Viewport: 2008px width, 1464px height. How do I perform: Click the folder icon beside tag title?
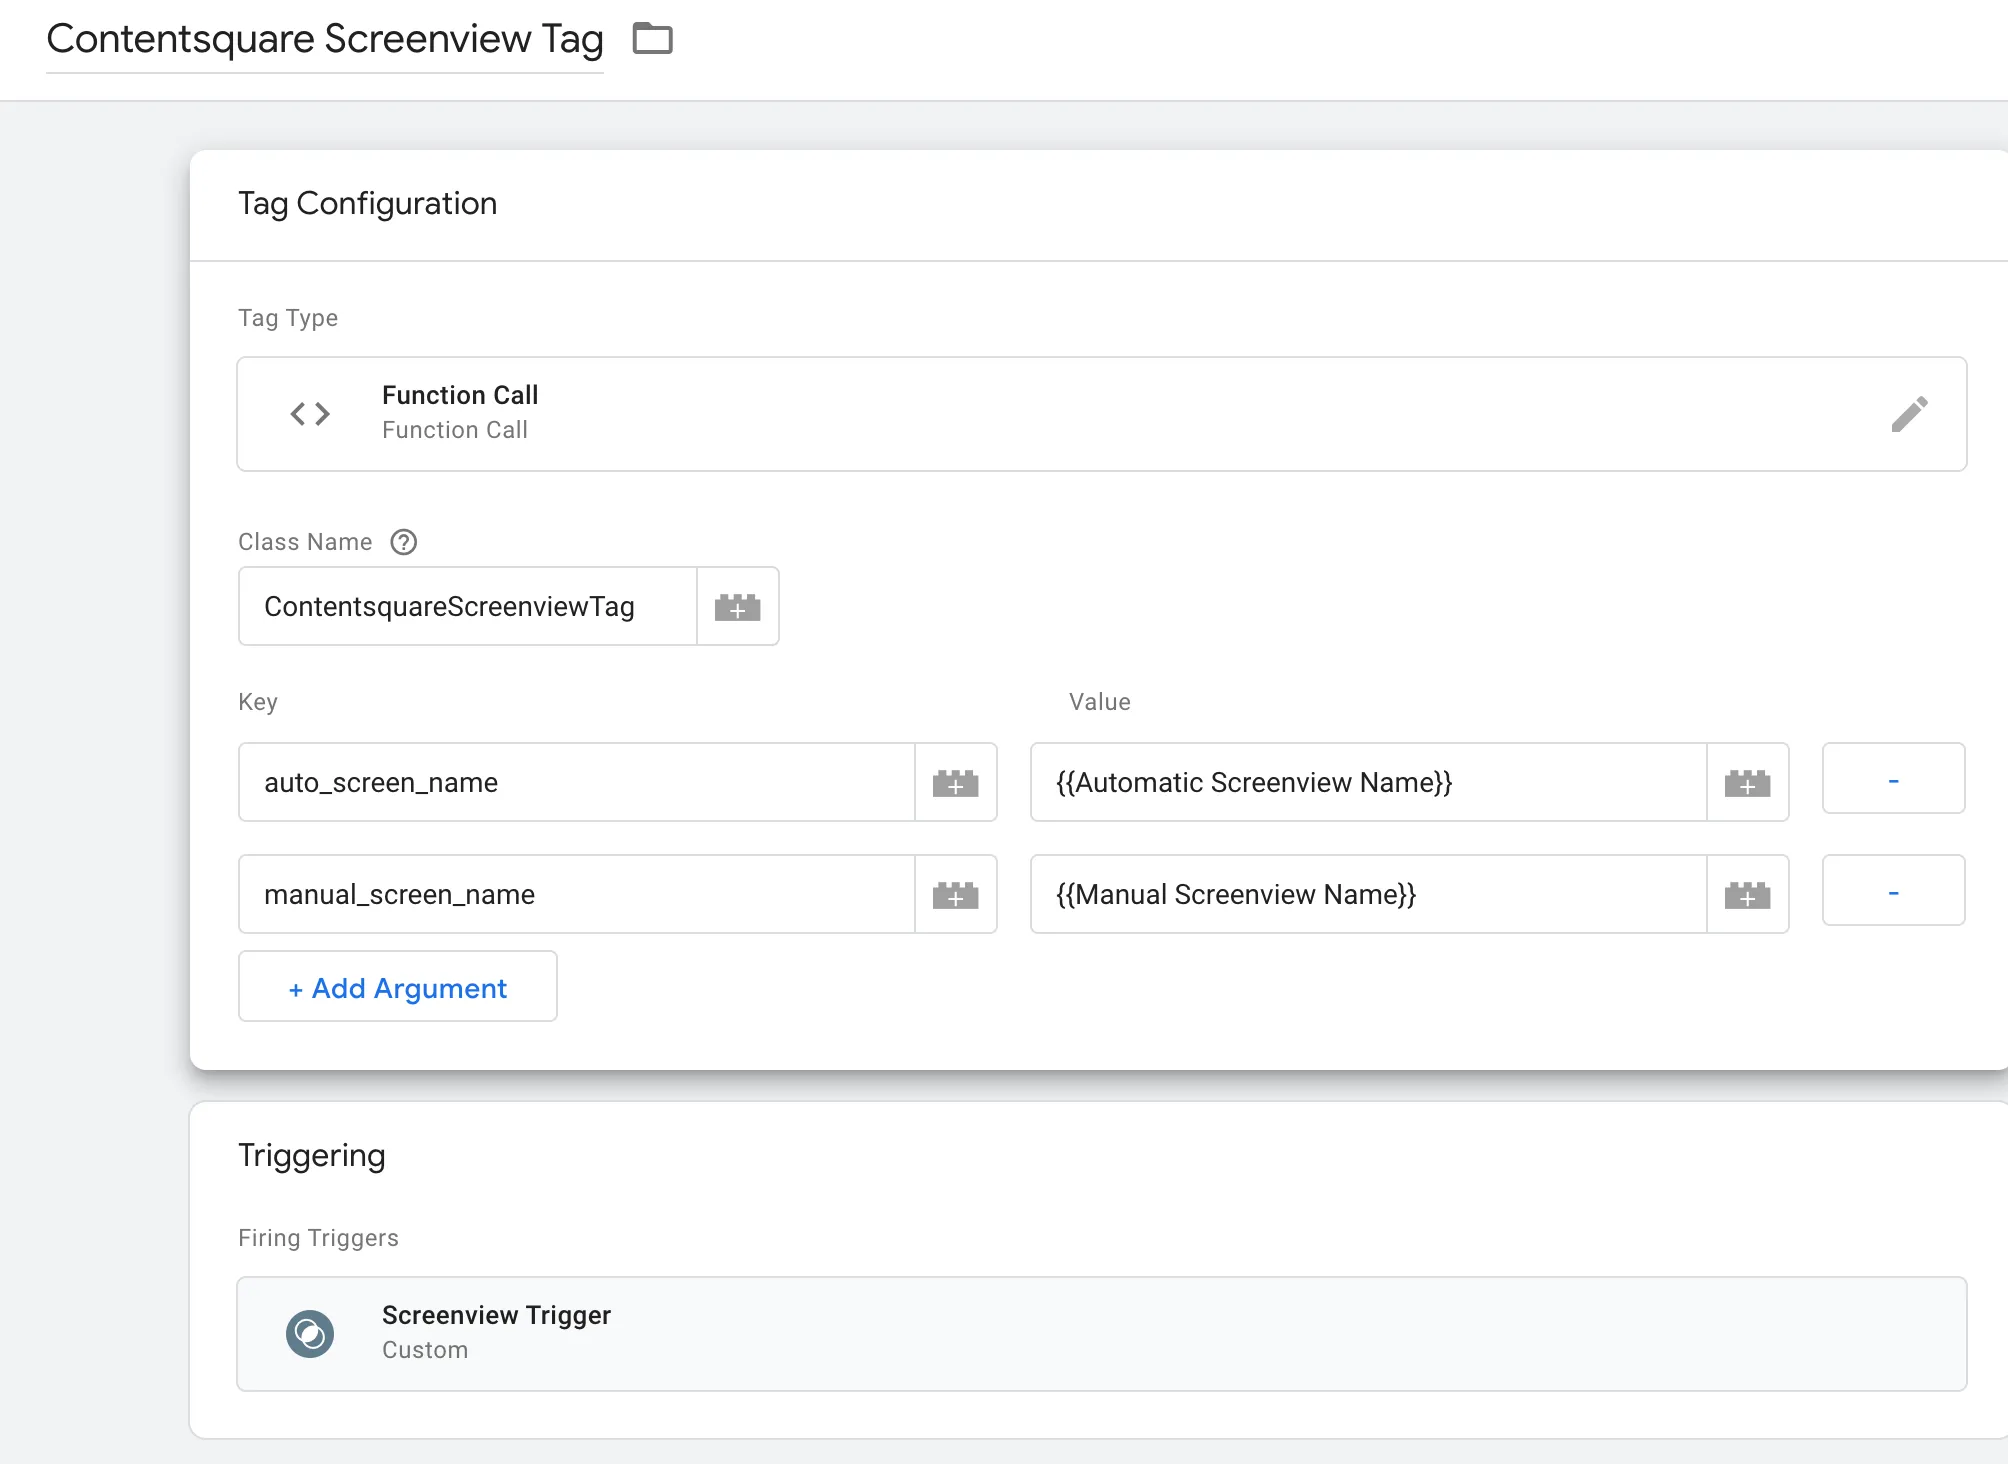(653, 39)
